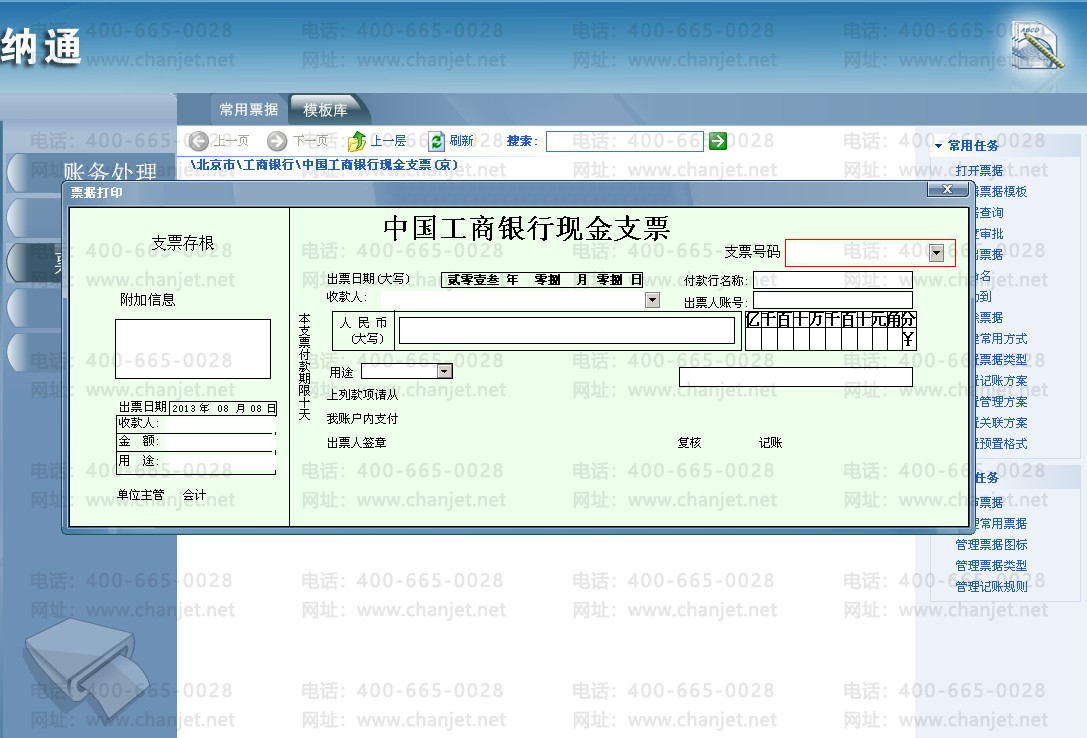This screenshot has width=1087, height=738.
Task: Click the 搜索 search input field
Action: [x=625, y=141]
